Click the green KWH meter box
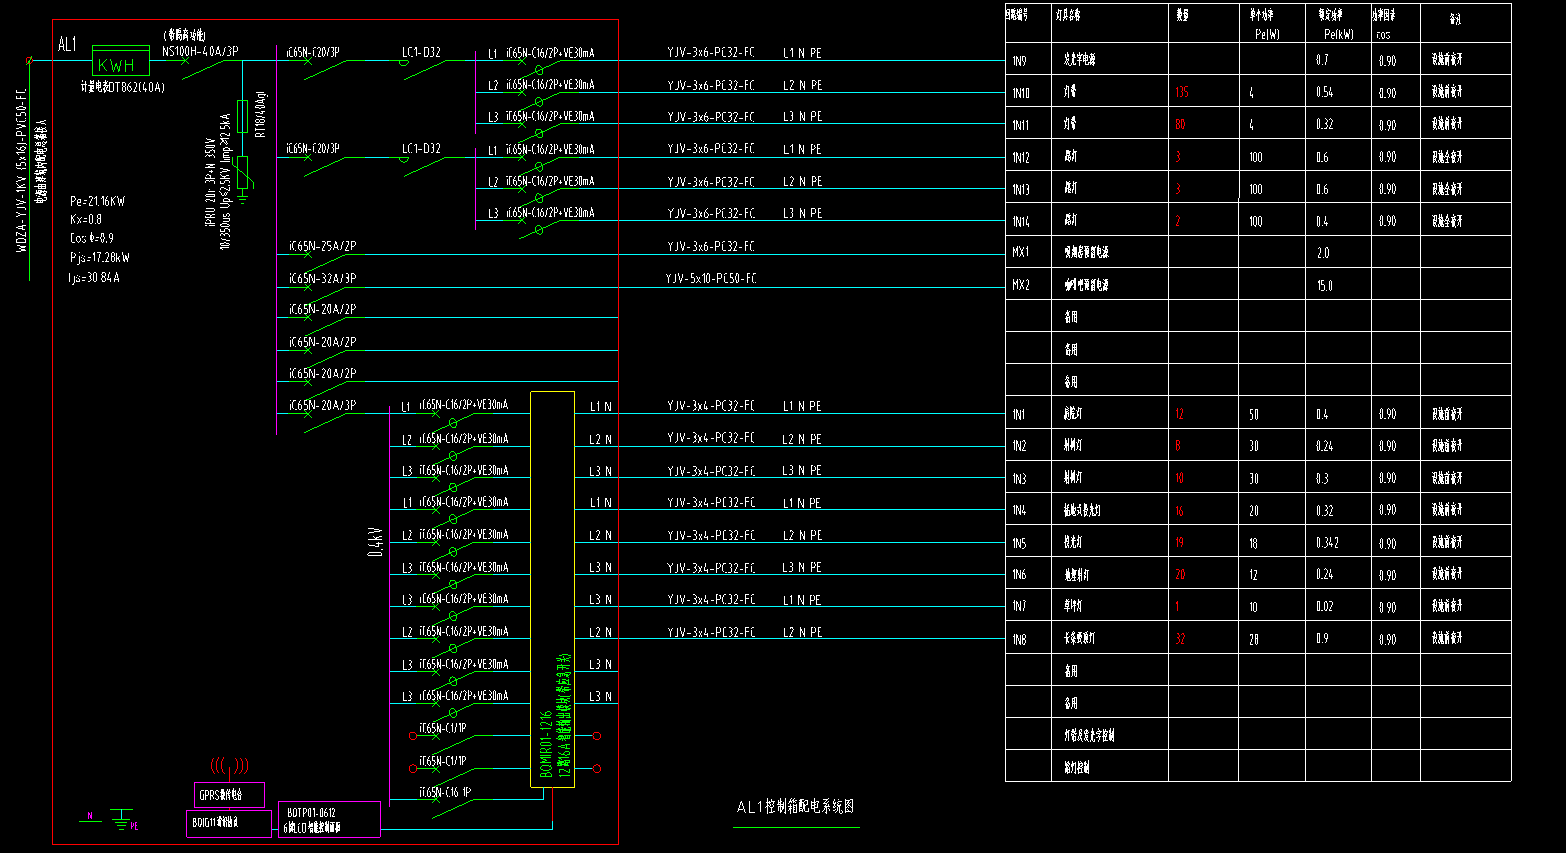1566x853 pixels. click(120, 61)
